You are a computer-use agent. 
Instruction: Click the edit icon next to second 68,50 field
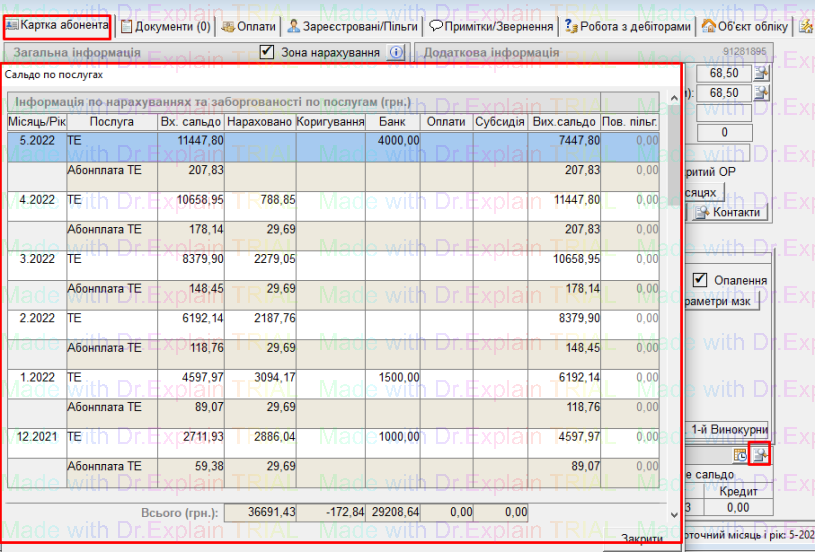[762, 93]
